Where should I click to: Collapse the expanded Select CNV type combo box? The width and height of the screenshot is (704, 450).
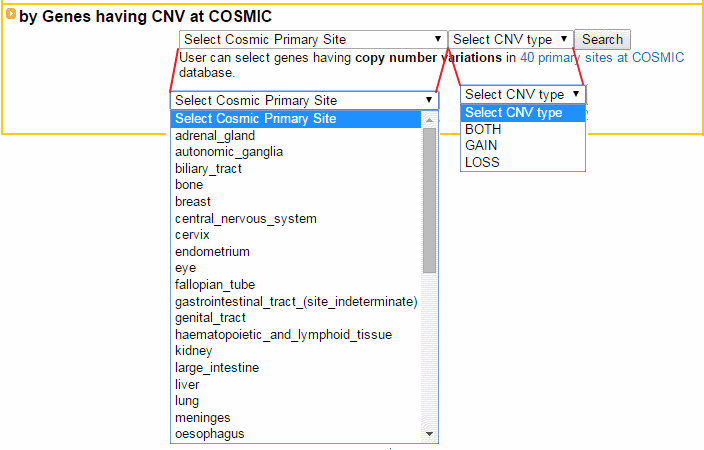pos(523,94)
